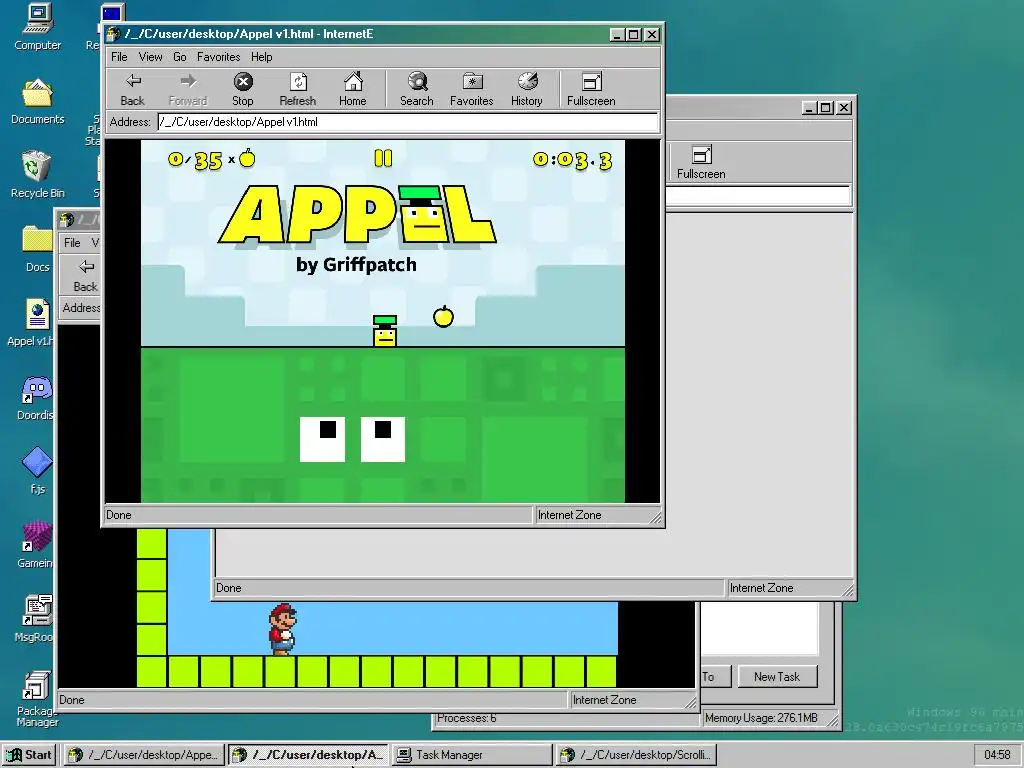
Task: Click the yellow apple next to the character
Action: coord(443,317)
